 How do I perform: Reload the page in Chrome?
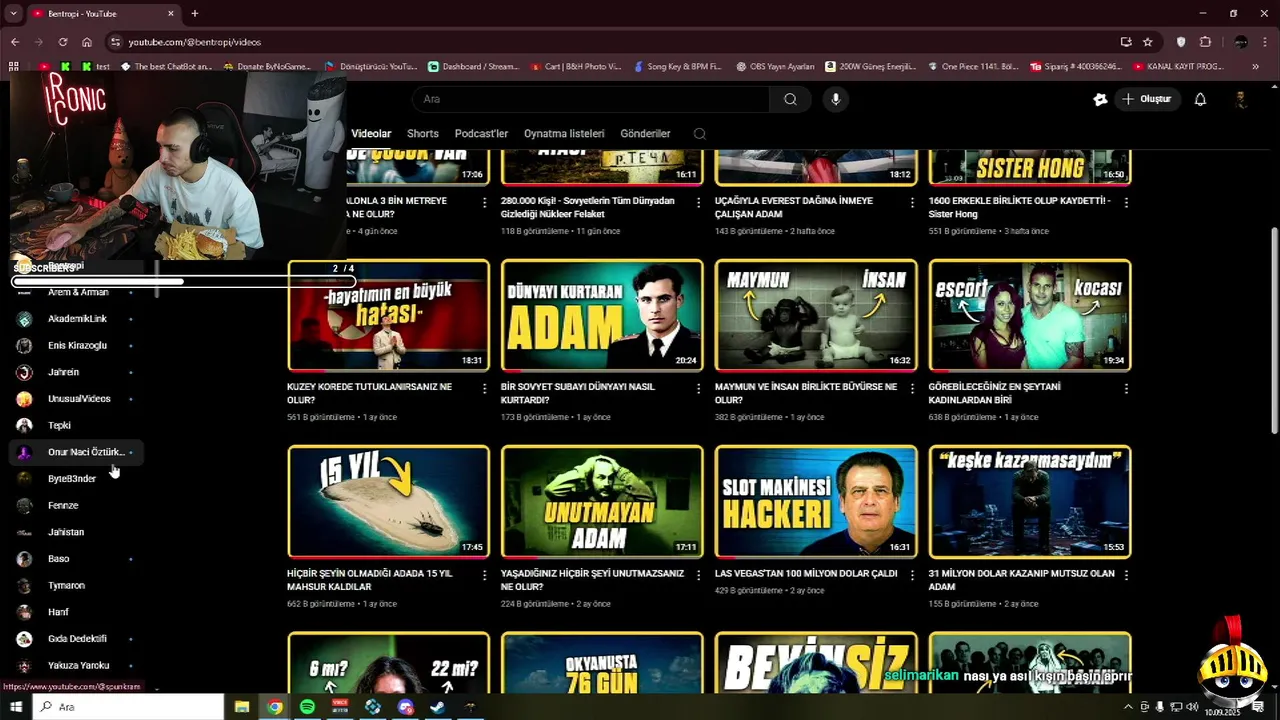tap(63, 42)
